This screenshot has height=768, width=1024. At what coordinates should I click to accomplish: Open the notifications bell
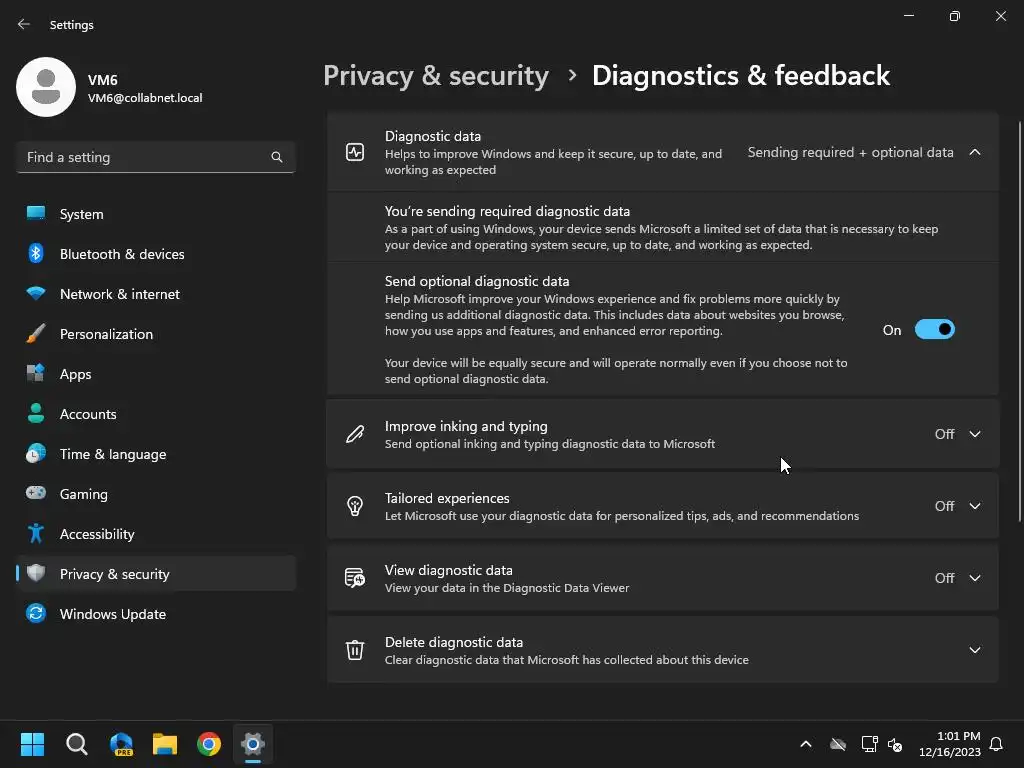pos(996,744)
